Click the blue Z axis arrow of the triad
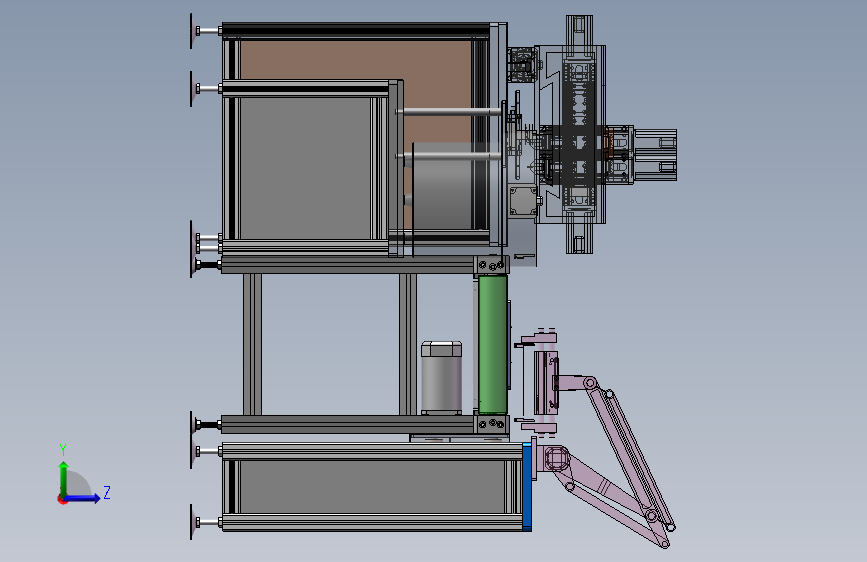The width and height of the screenshot is (867, 562). pyautogui.click(x=82, y=498)
